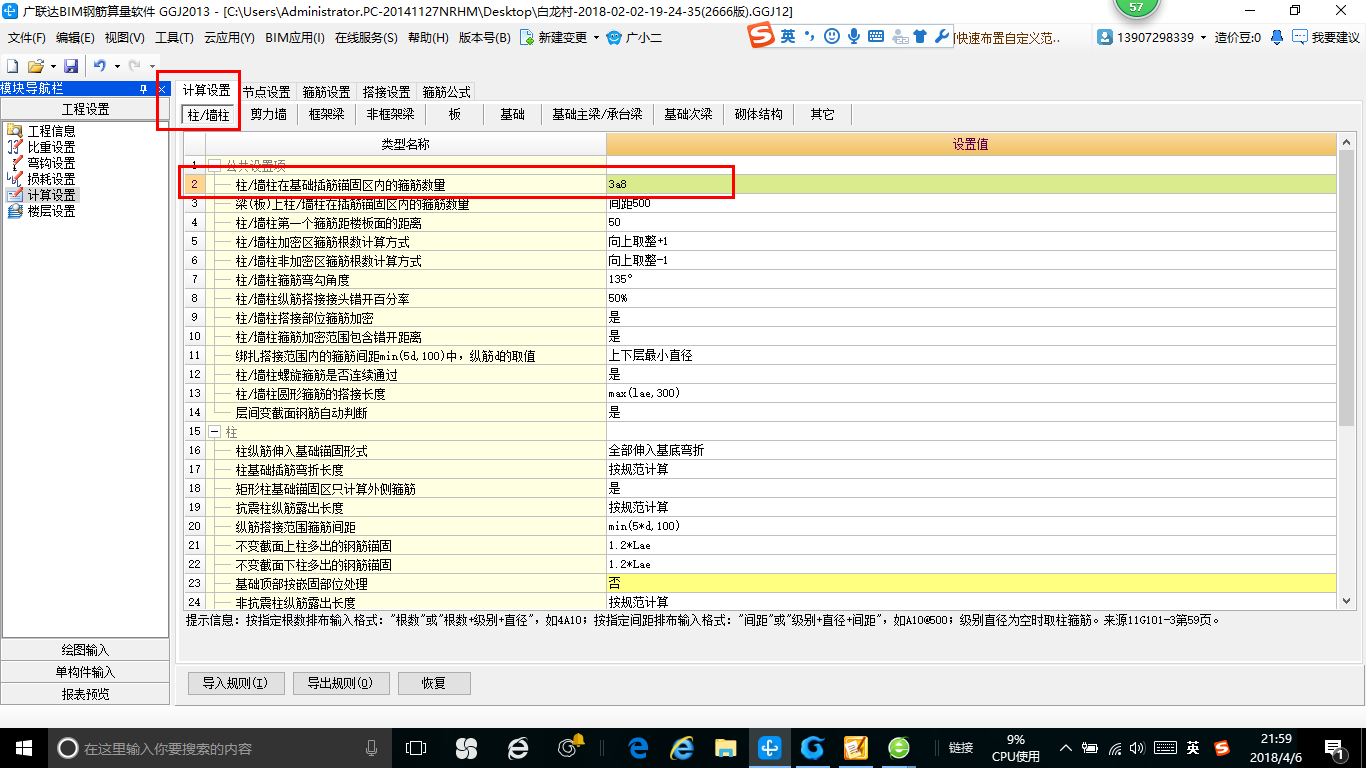Click the 间距500 value cell
The image size is (1366, 768).
pyautogui.click(x=970, y=204)
